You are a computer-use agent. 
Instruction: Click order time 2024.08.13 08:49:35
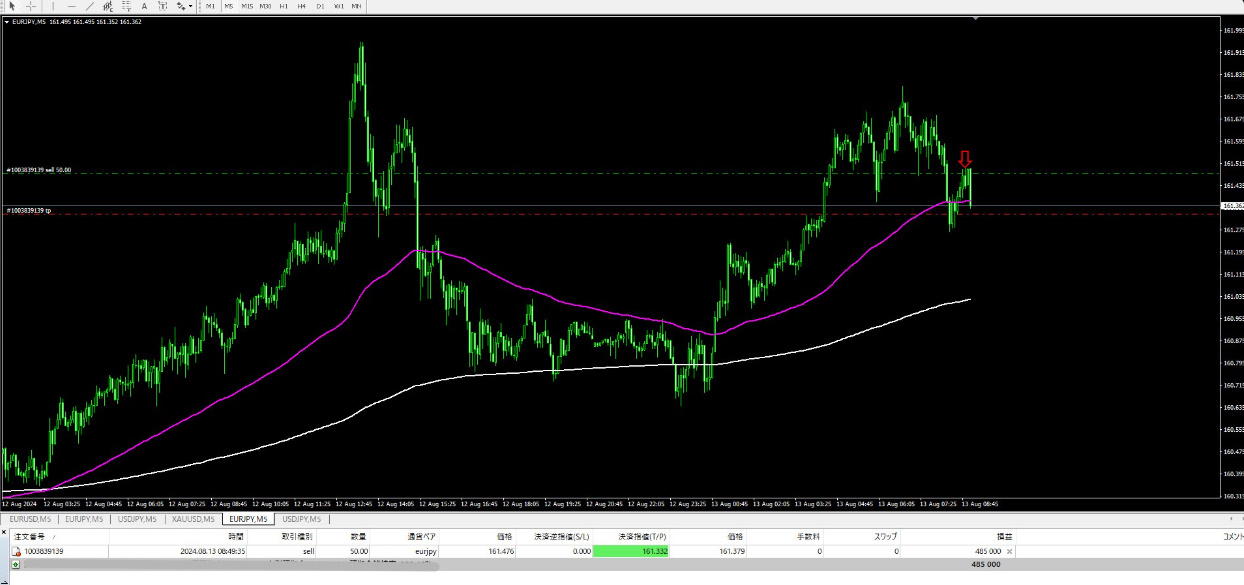tap(213, 551)
